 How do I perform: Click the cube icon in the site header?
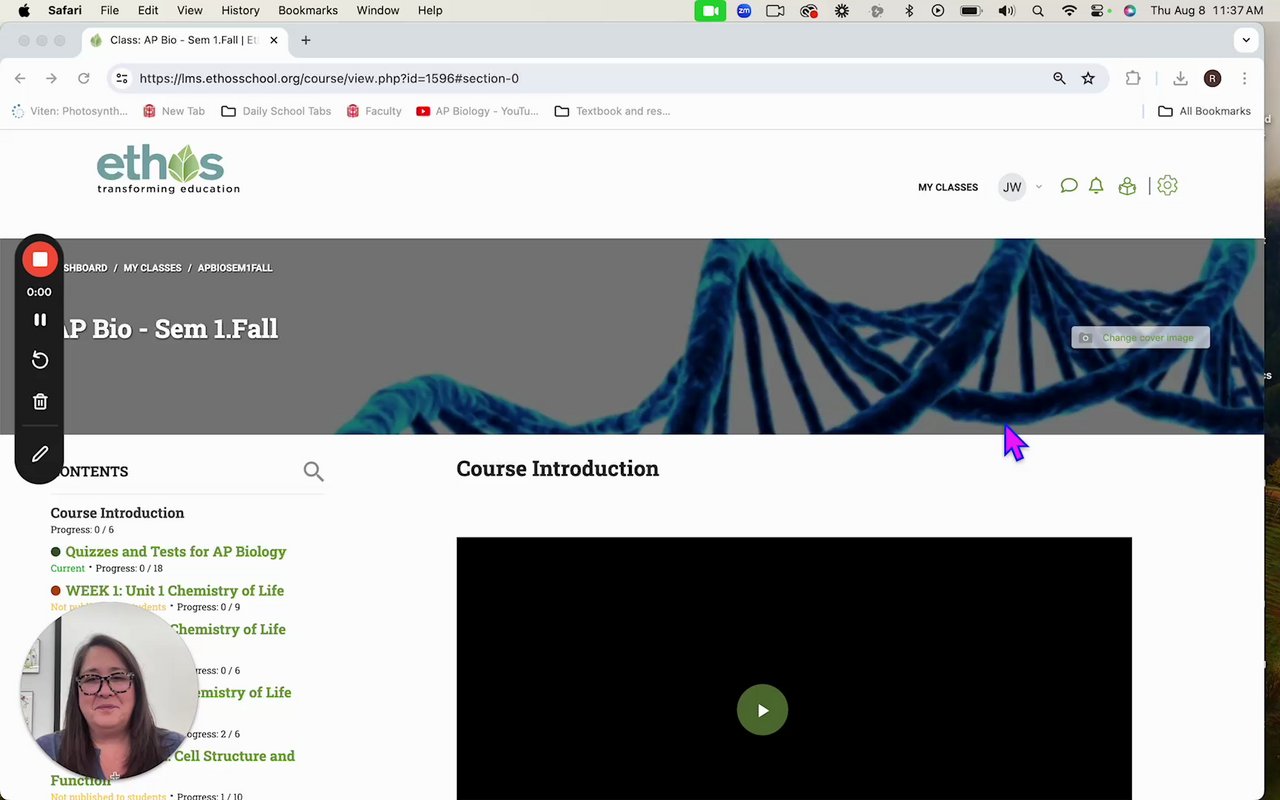pyautogui.click(x=1127, y=186)
